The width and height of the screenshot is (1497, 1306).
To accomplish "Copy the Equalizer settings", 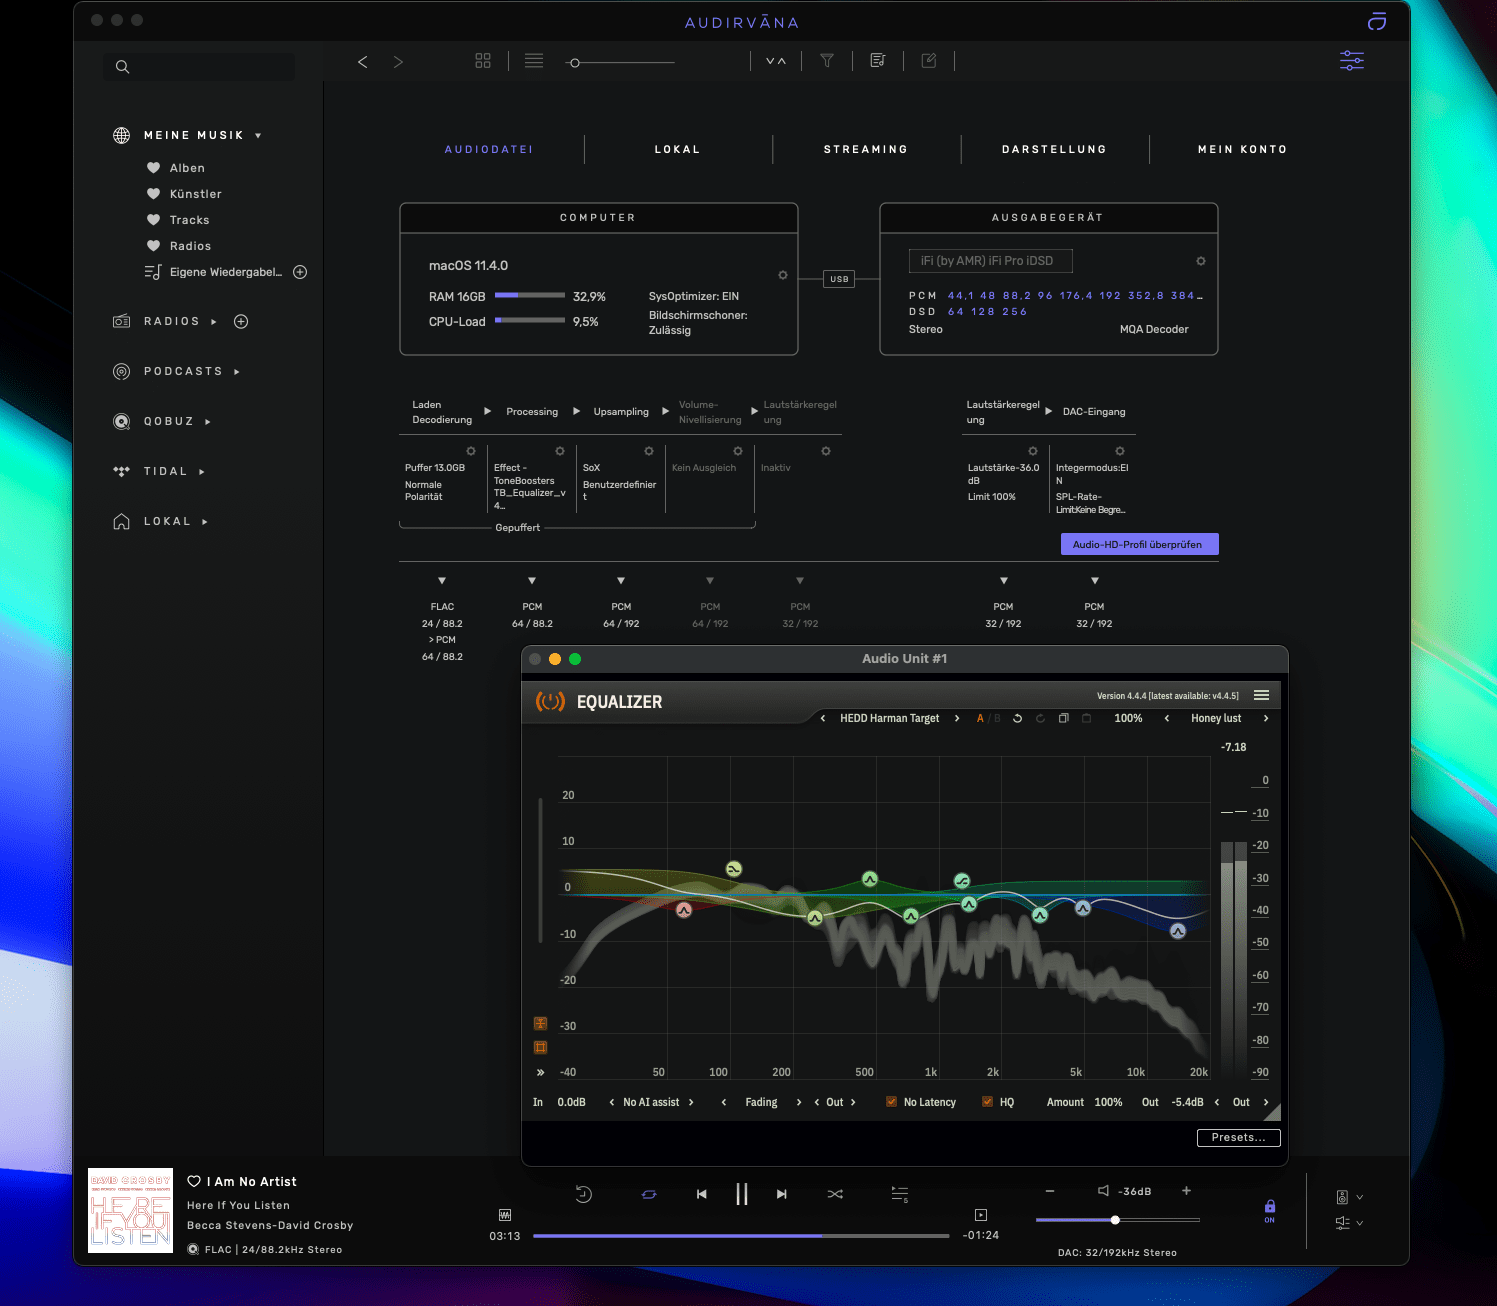I will pyautogui.click(x=1064, y=718).
